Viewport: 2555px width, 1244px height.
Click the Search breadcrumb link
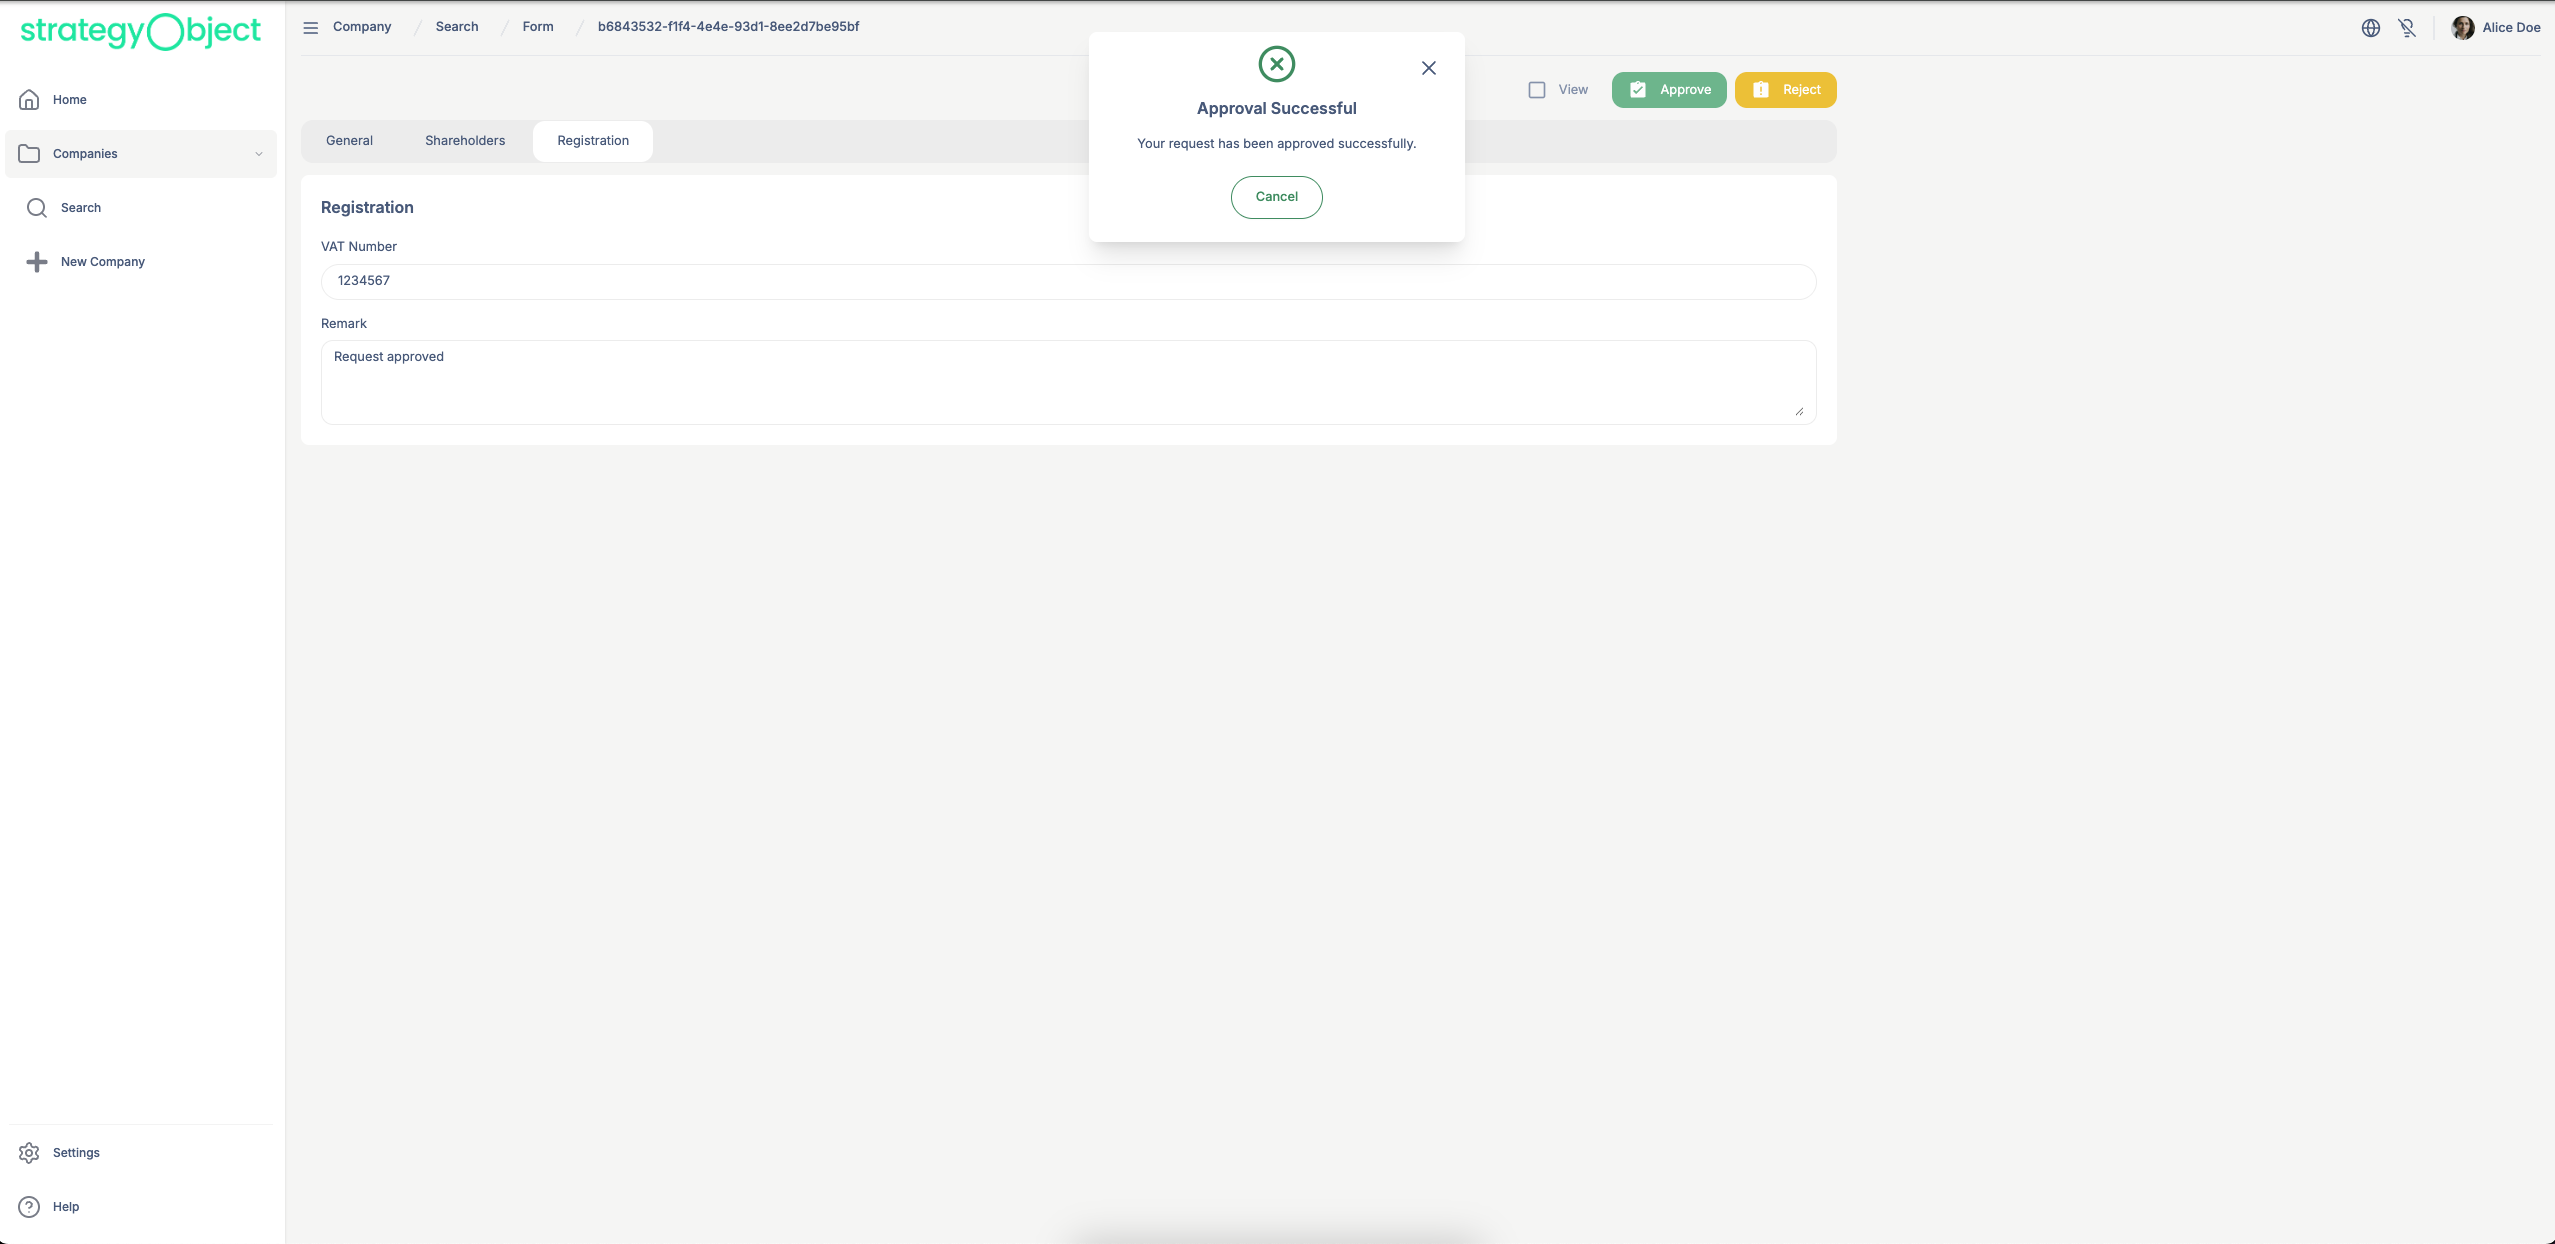point(457,27)
